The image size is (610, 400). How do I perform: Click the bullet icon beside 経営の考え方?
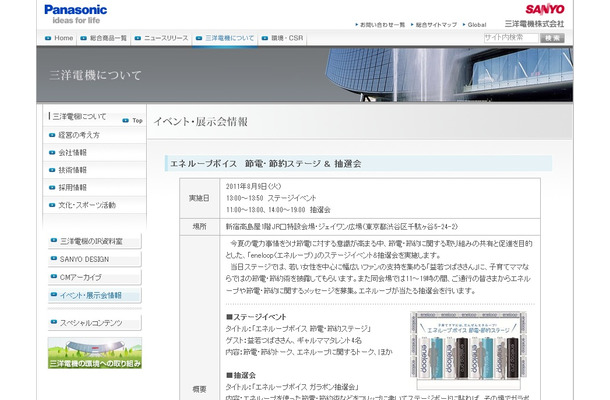click(x=52, y=135)
